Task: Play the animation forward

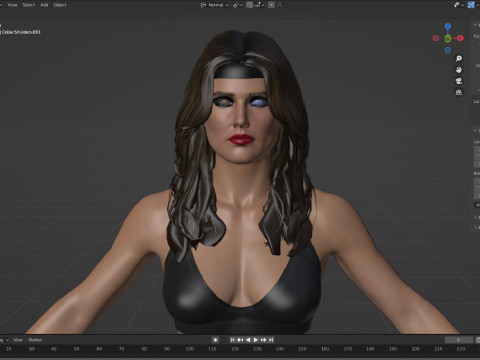Action: pyautogui.click(x=255, y=340)
